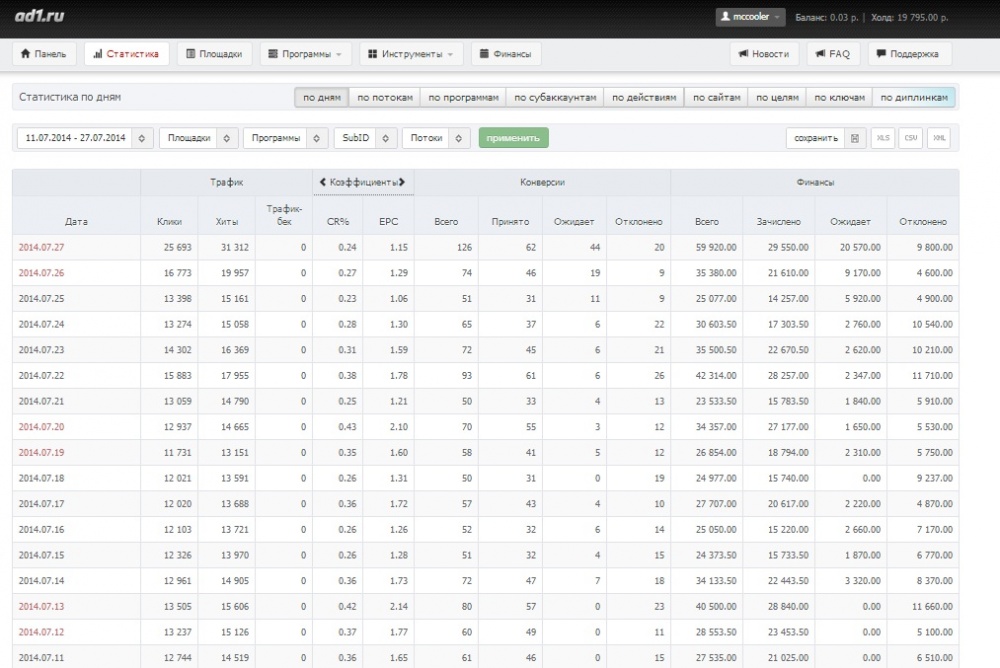Click the rejected amount 11 710.00

tap(932, 376)
